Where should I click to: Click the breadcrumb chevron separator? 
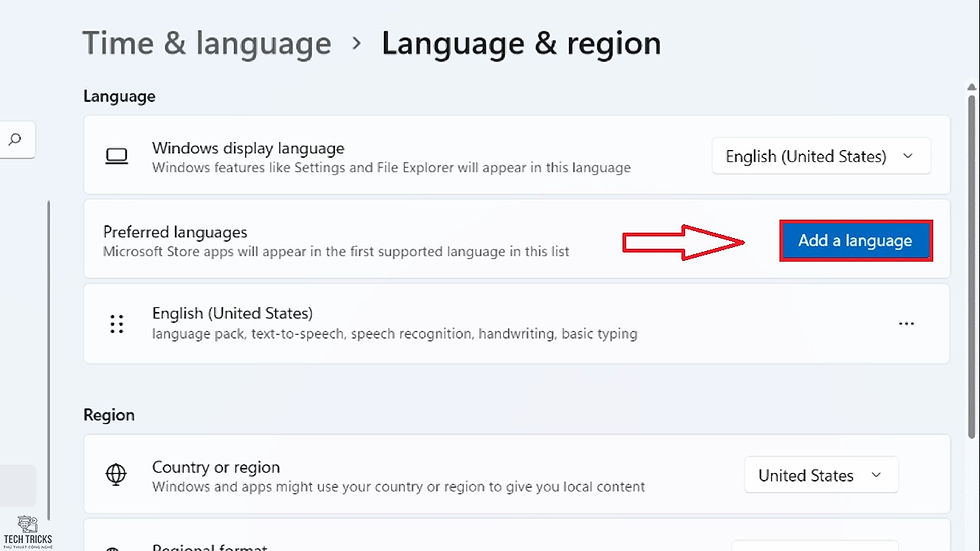(x=356, y=43)
